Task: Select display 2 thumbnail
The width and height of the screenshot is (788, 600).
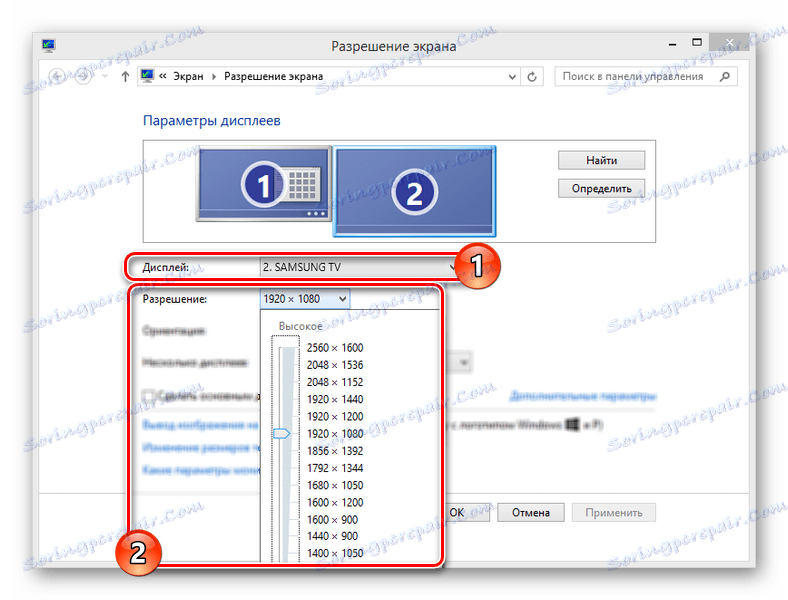Action: [415, 191]
